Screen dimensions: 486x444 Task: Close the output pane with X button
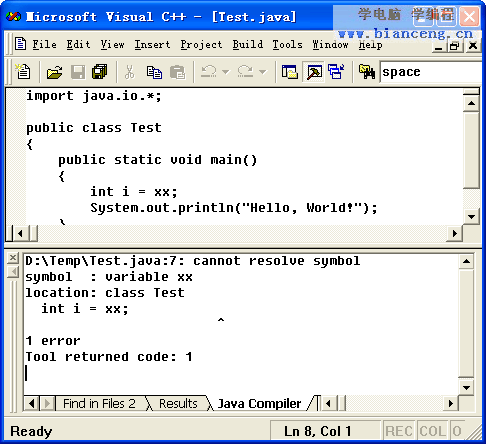pos(13,257)
